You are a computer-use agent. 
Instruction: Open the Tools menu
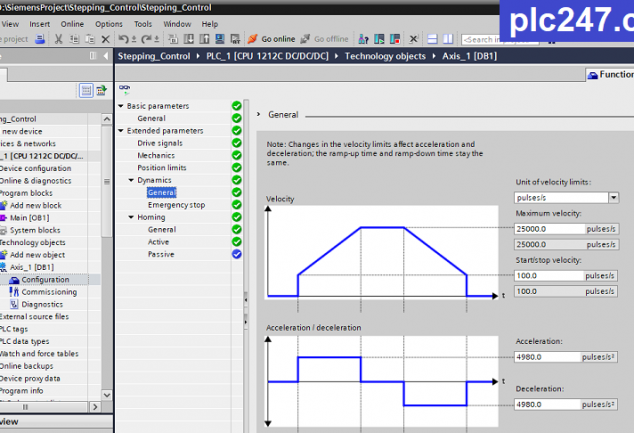point(143,24)
